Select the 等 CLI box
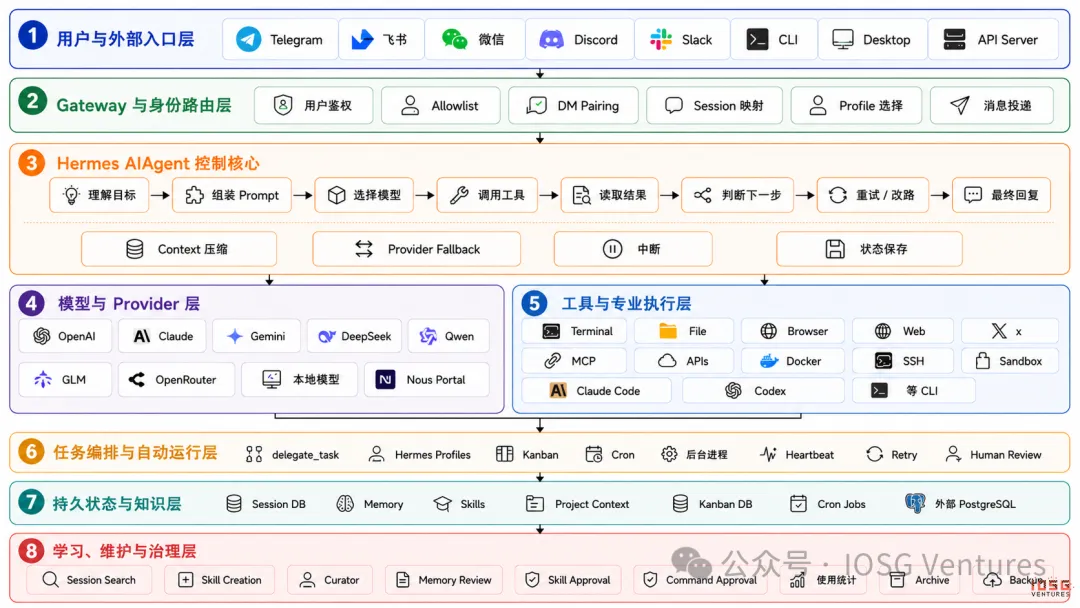Screen dimensions: 1080x608 (x=913, y=390)
